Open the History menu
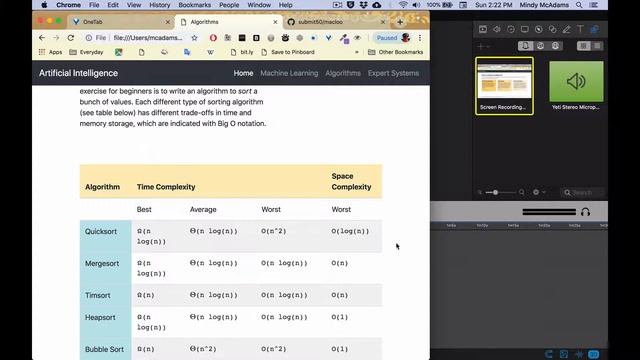Viewport: 640px width, 360px height. click(x=160, y=5)
